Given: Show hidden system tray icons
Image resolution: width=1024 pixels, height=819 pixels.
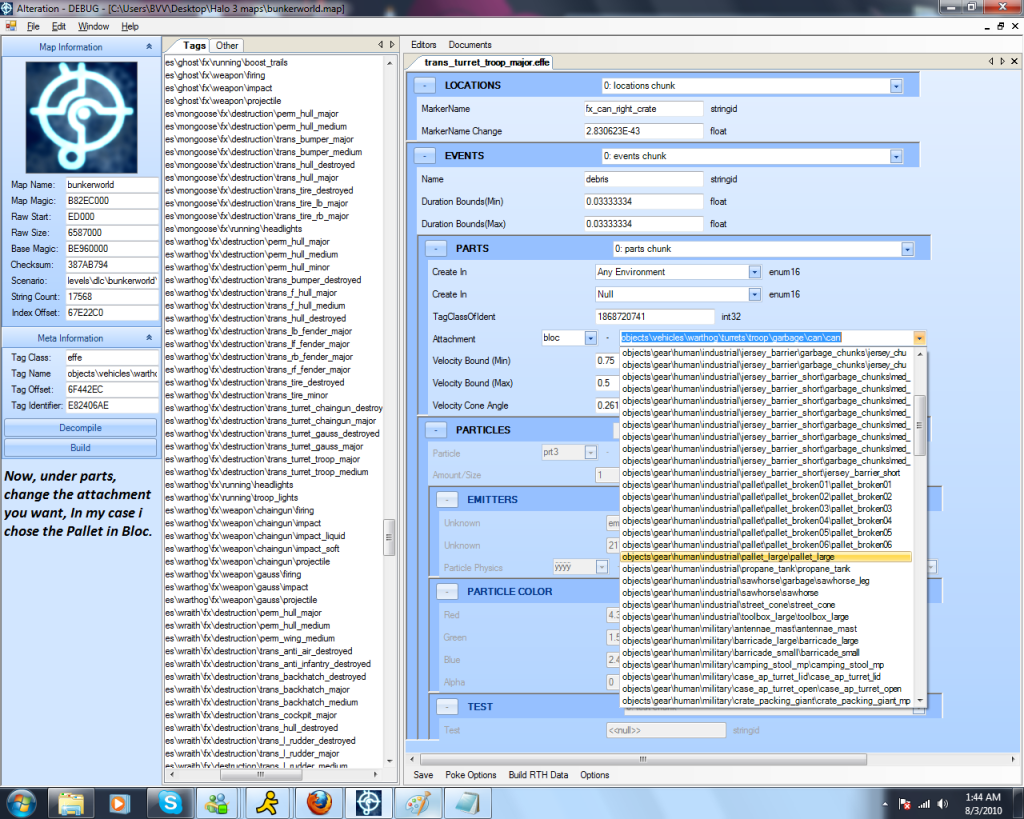Looking at the screenshot, I should tap(885, 804).
